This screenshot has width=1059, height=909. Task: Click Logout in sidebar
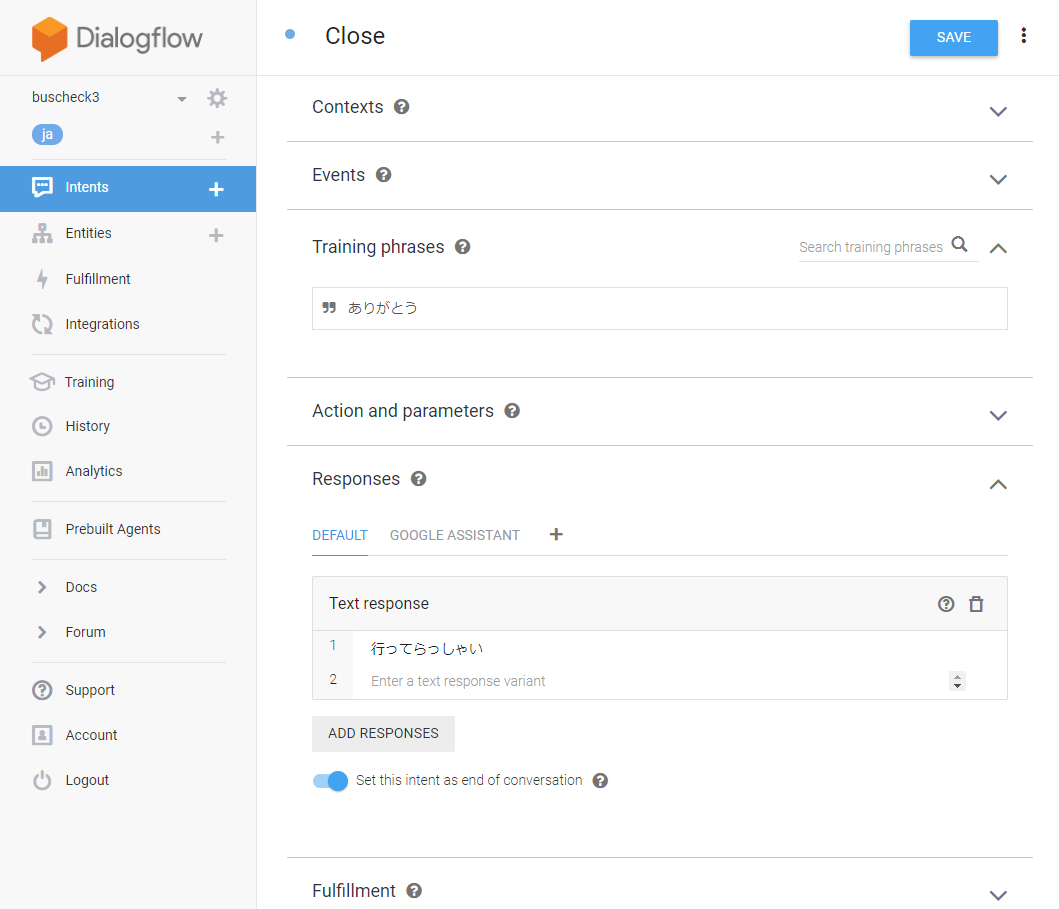coord(87,780)
